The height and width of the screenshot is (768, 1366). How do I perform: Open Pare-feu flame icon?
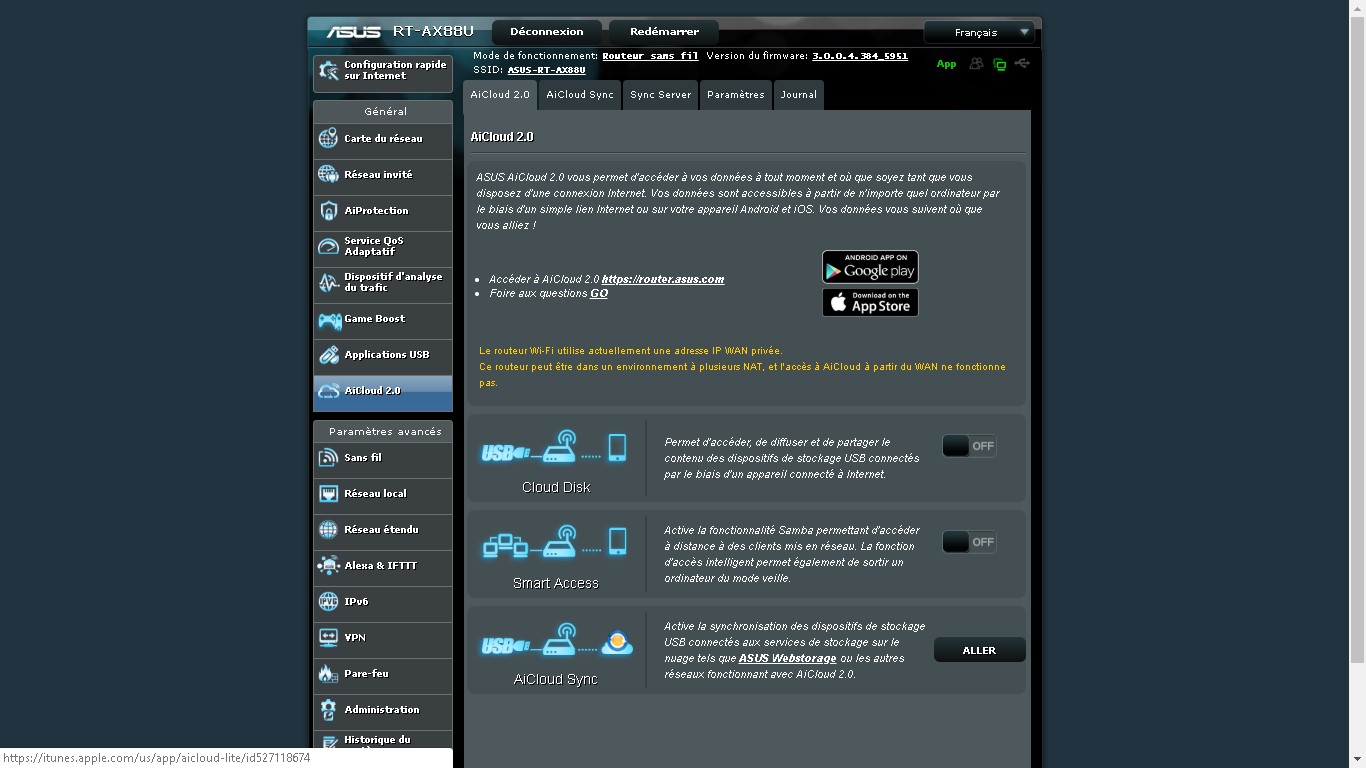328,674
